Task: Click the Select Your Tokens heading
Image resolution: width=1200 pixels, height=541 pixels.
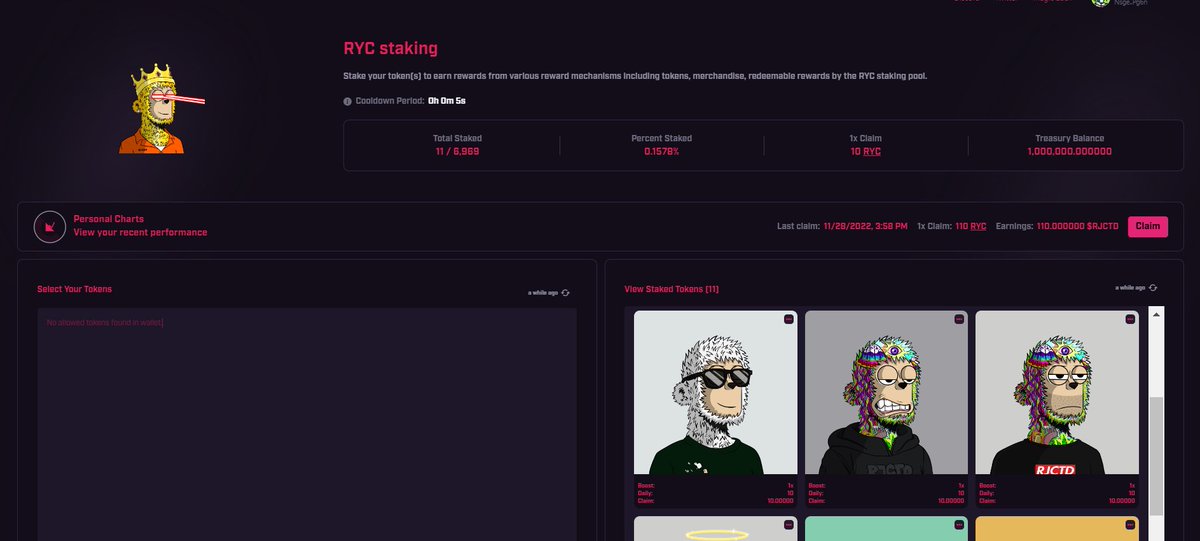Action: tap(75, 289)
